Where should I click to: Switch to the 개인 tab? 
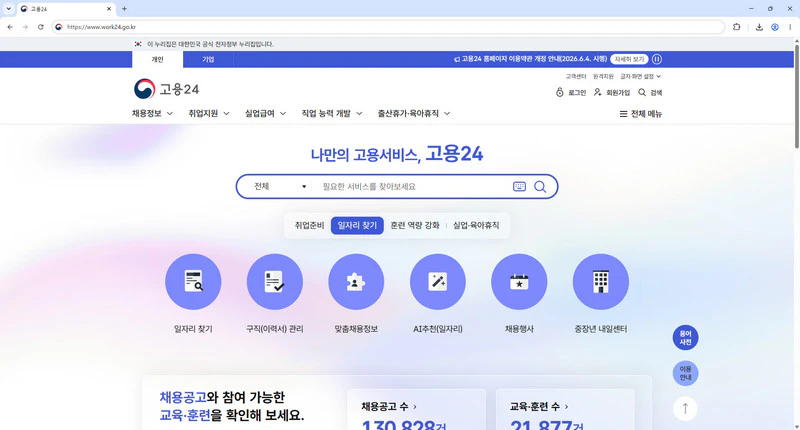(157, 60)
